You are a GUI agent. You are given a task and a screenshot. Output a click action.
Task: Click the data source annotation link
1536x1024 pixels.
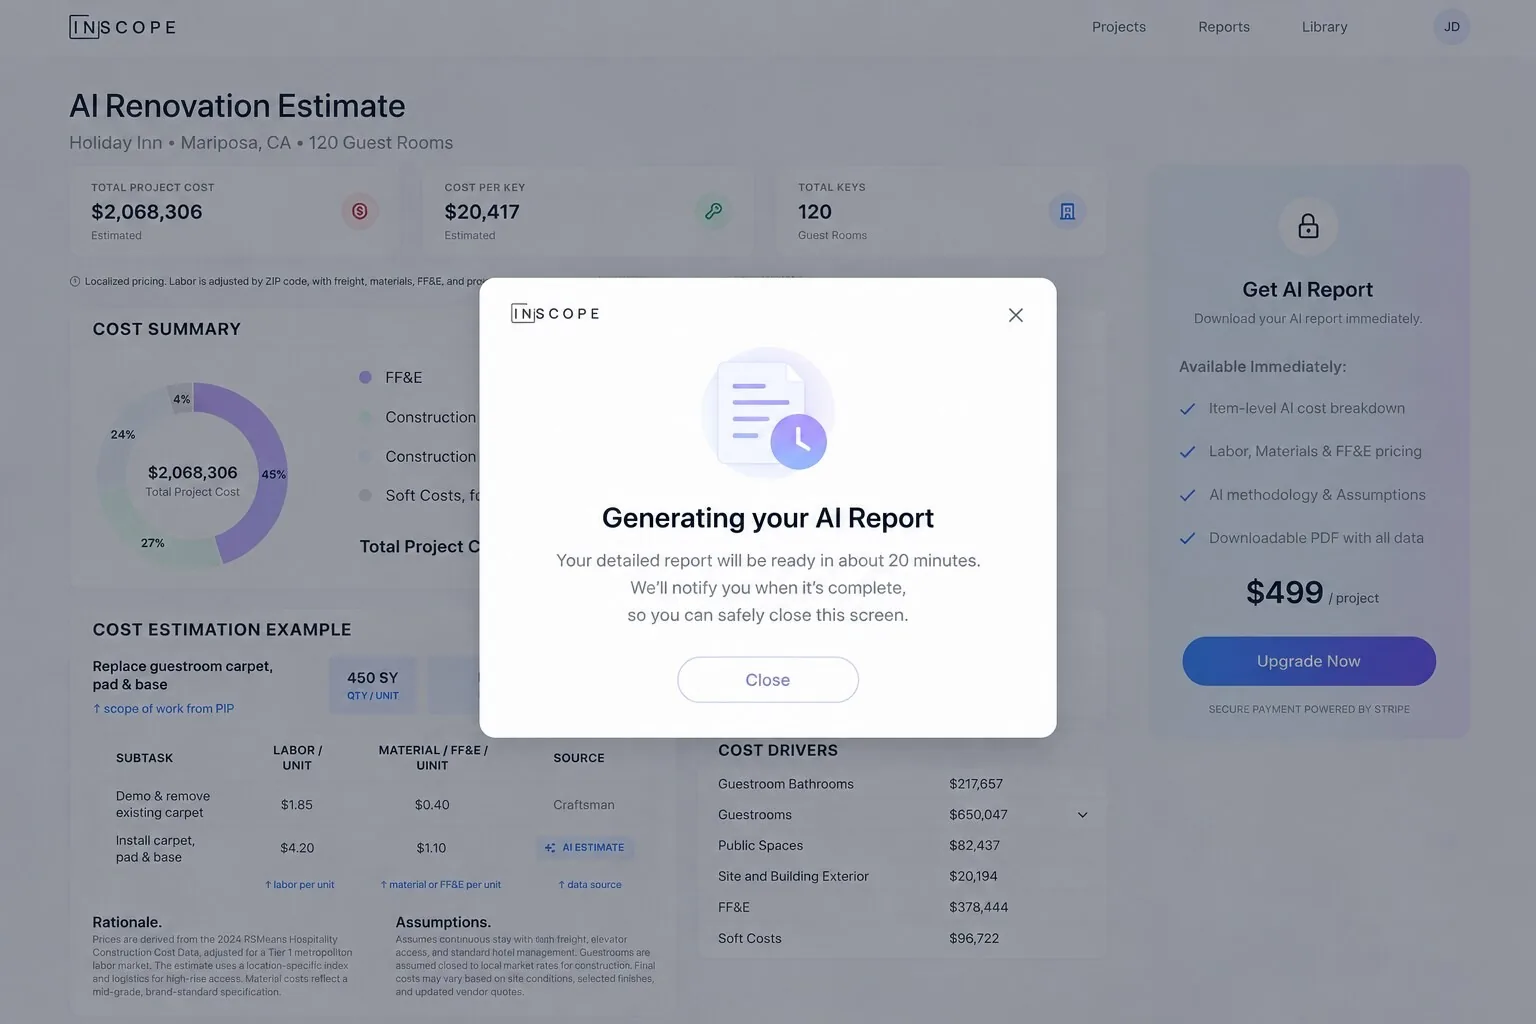coord(590,885)
